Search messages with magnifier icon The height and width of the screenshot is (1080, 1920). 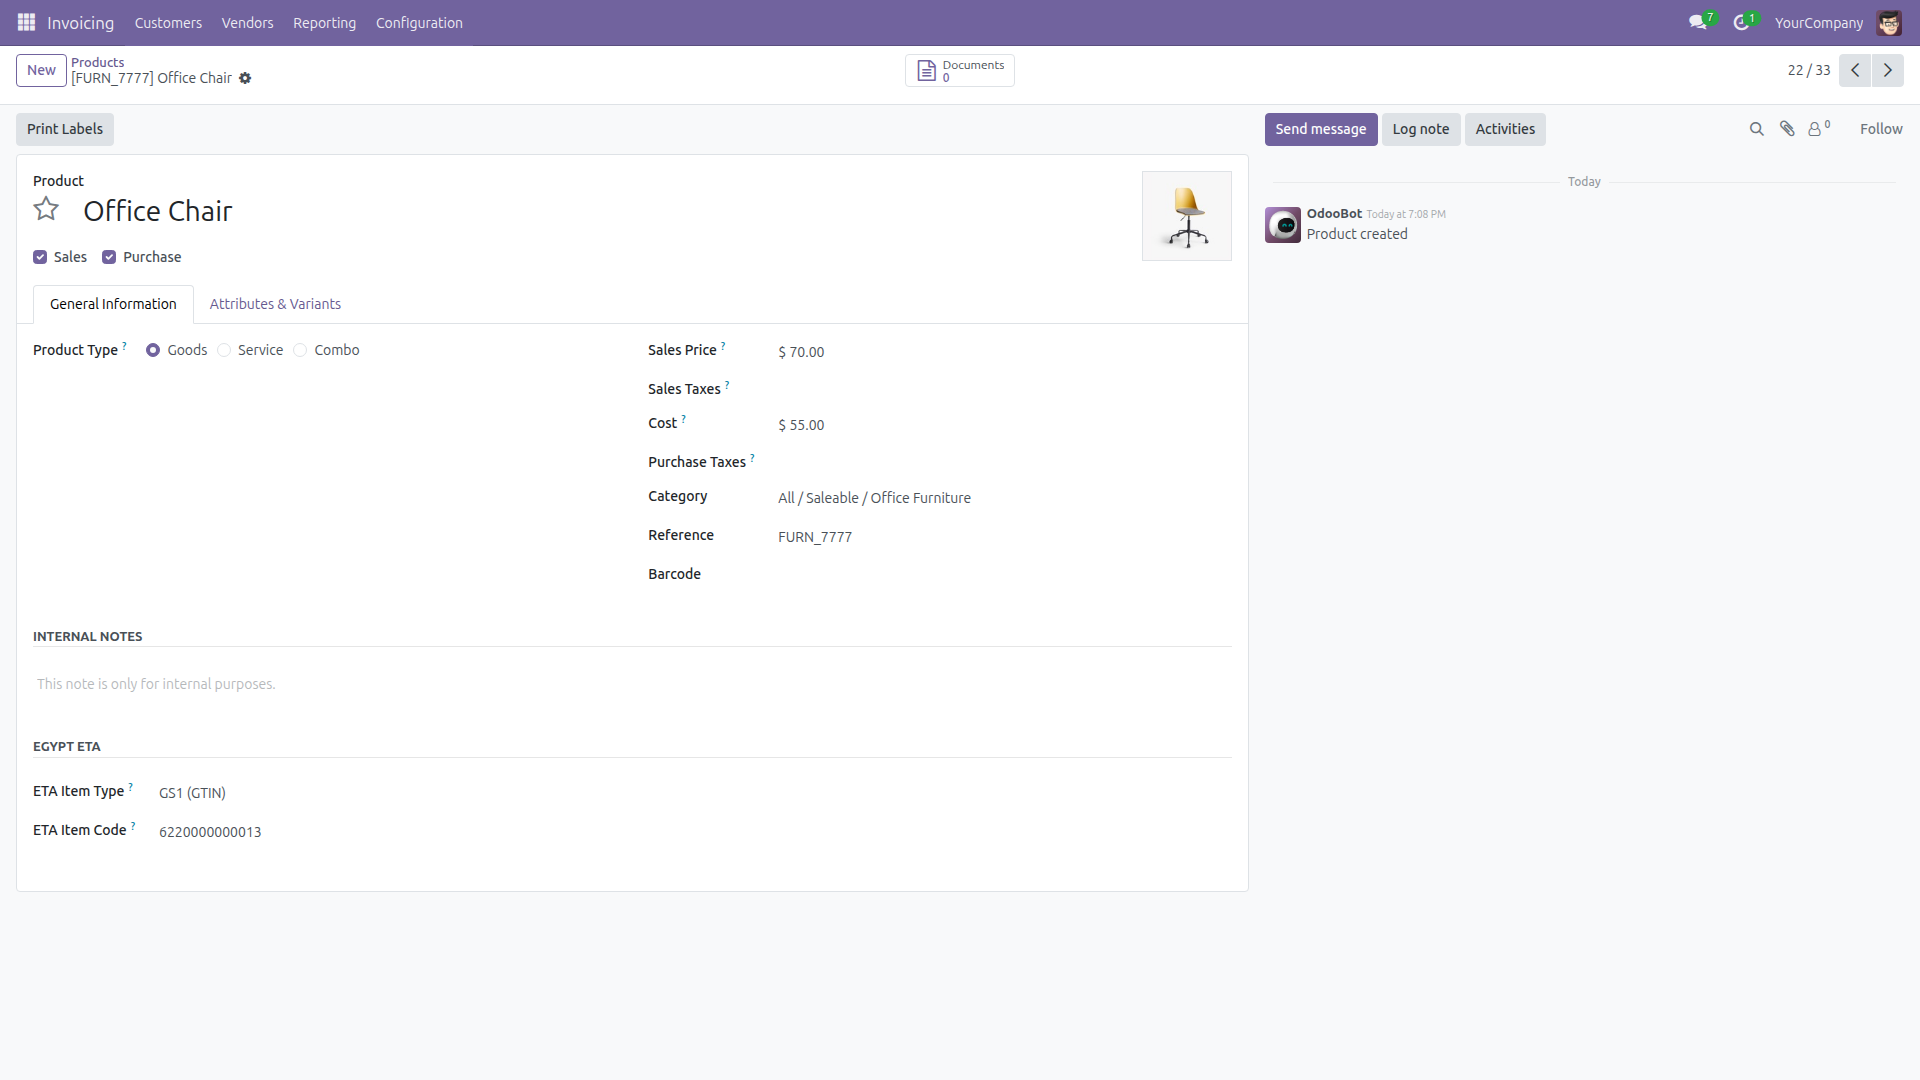tap(1756, 129)
